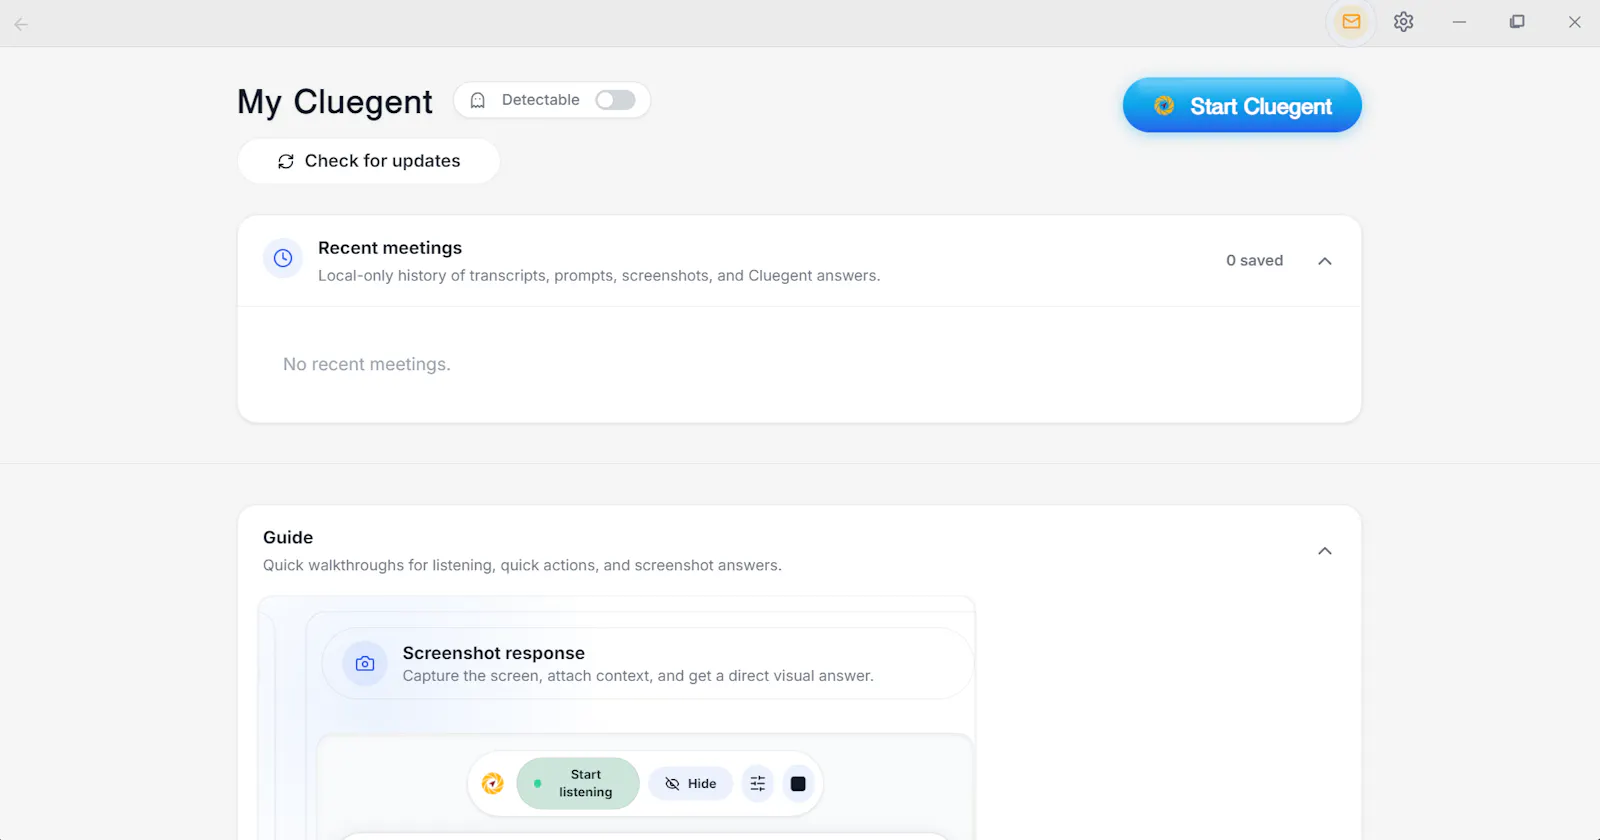
Task: Open the sliders adjustment icon
Action: [758, 784]
